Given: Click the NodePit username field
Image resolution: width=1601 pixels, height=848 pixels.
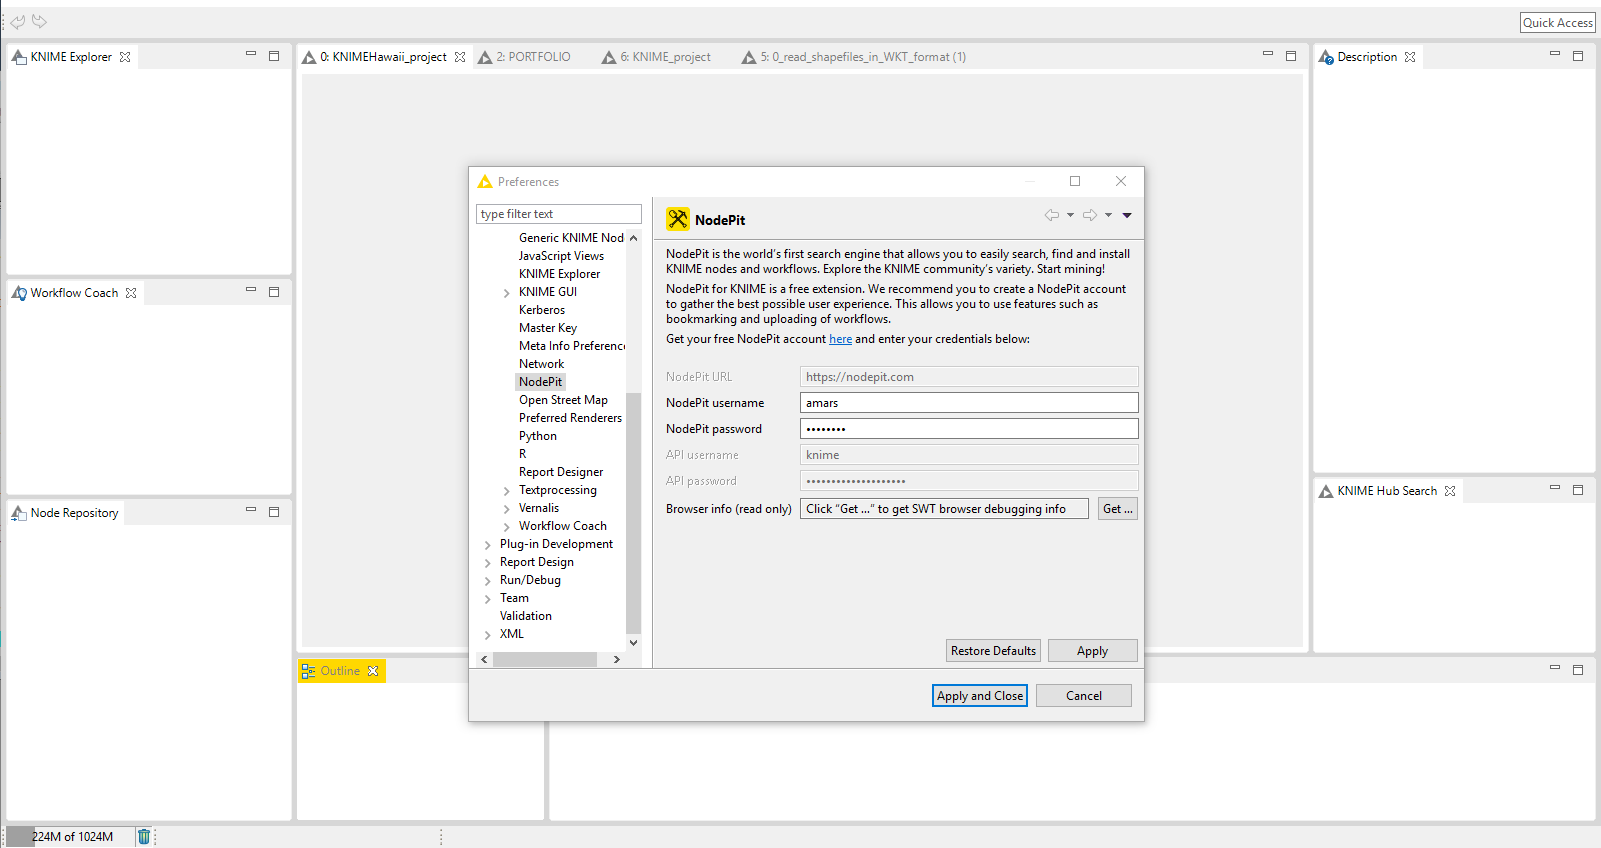Looking at the screenshot, I should click(x=969, y=403).
